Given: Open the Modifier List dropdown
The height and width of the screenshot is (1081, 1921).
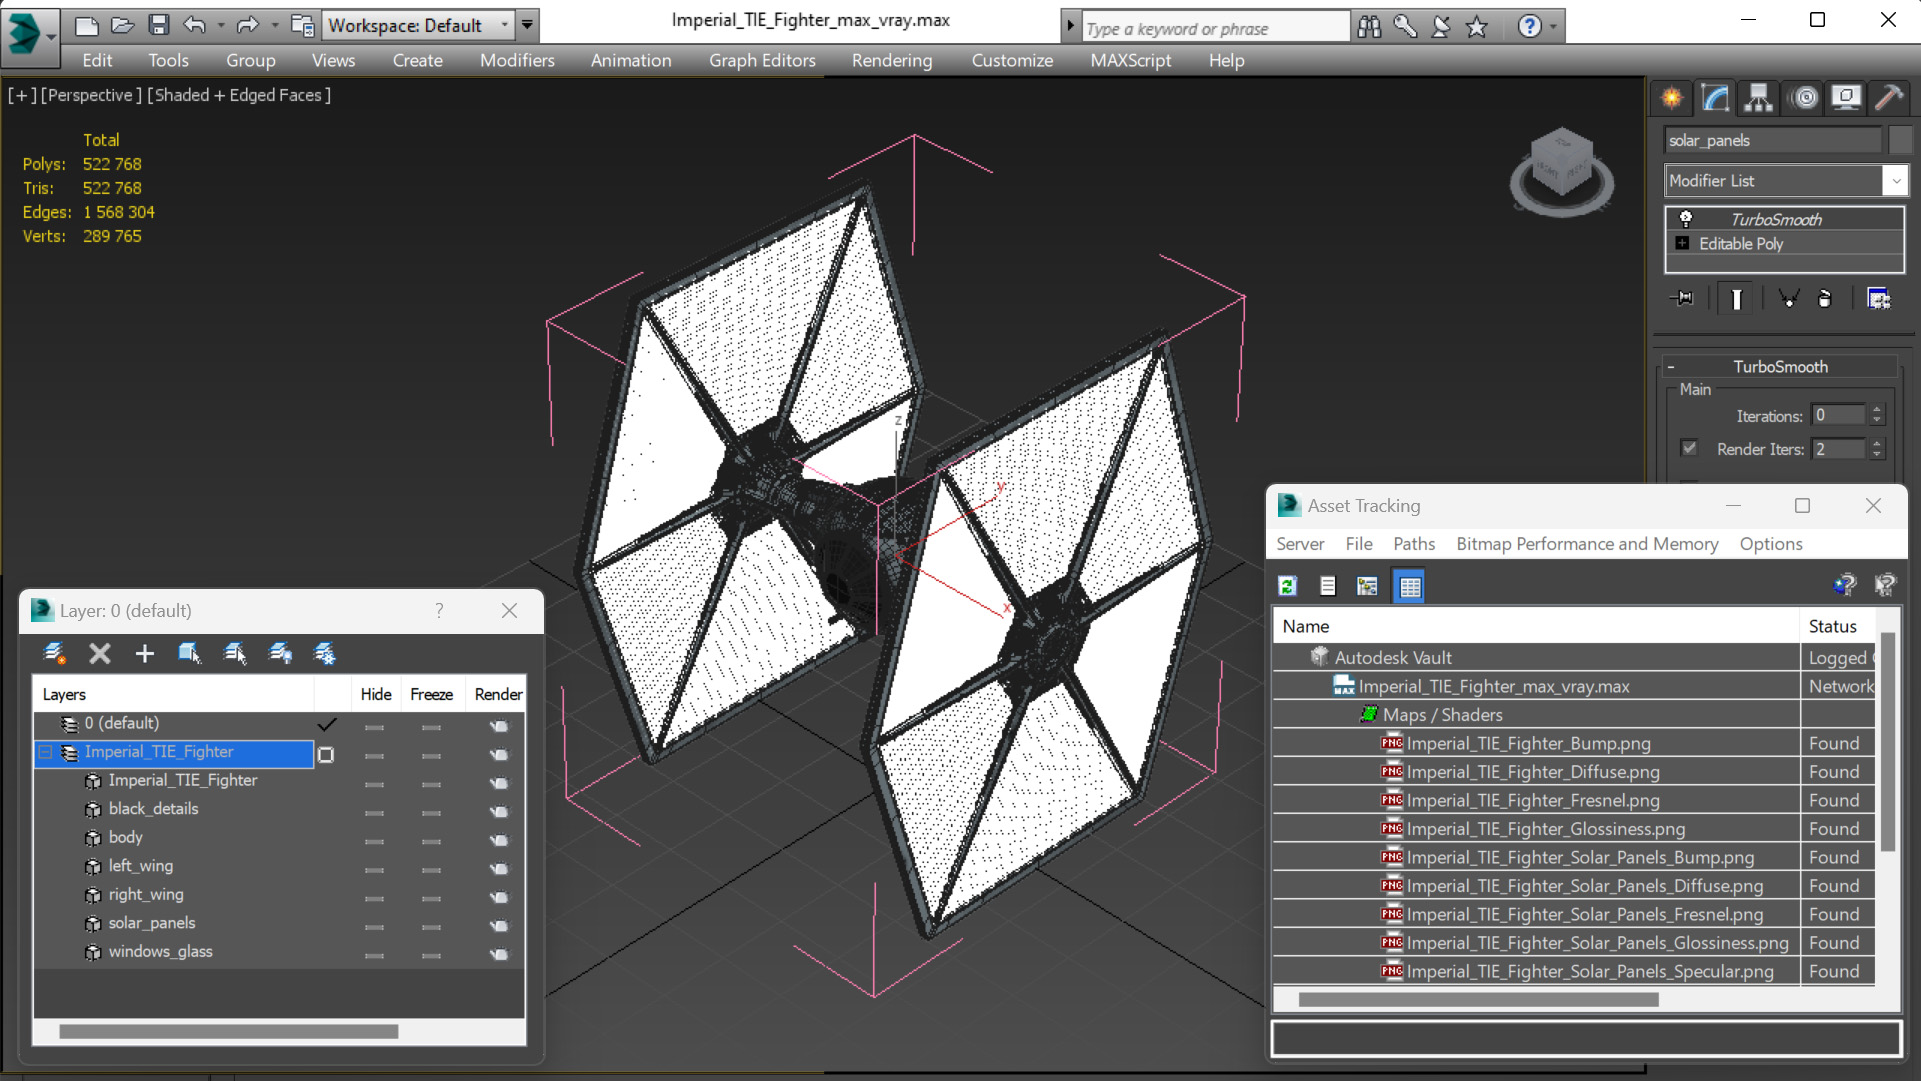Looking at the screenshot, I should (x=1786, y=180).
